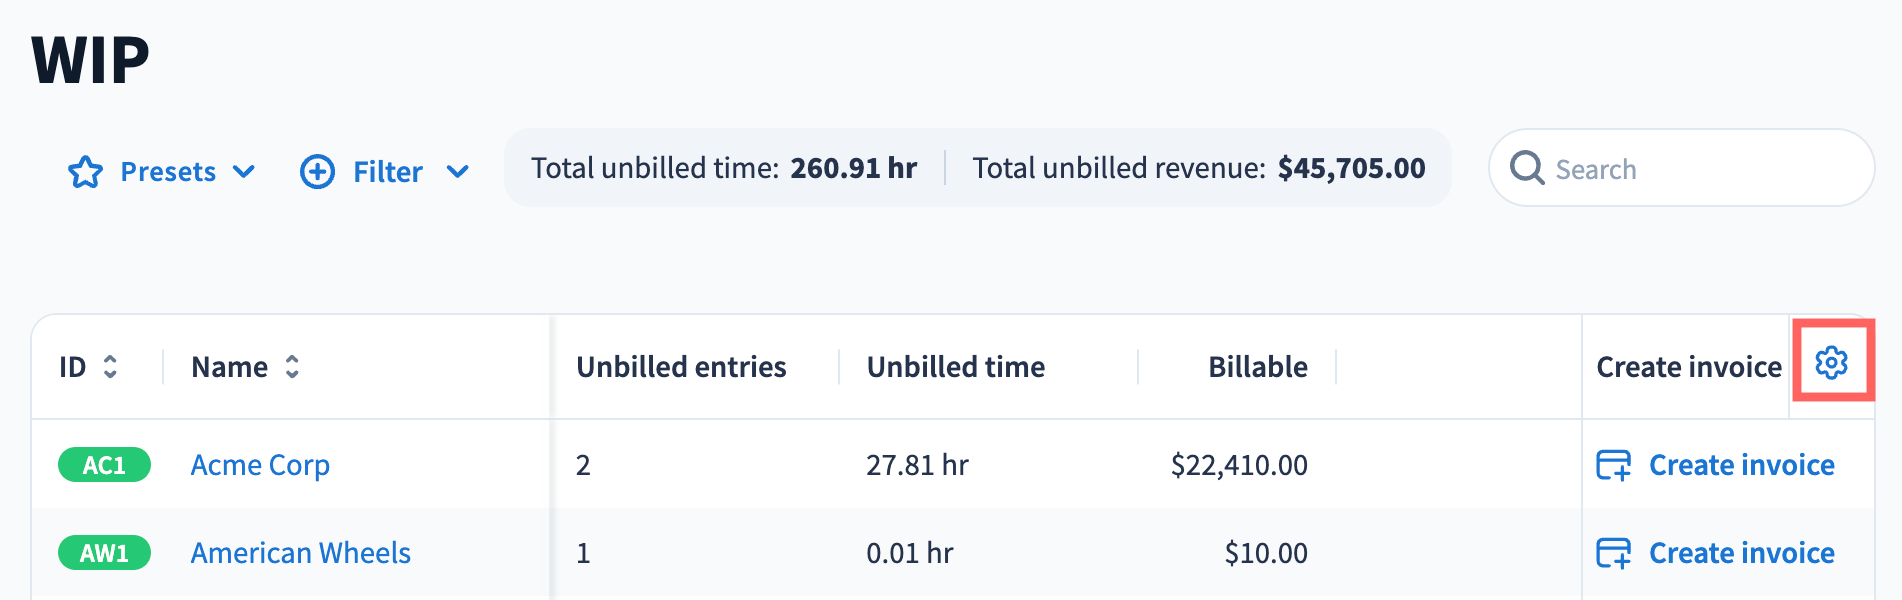Sort table by Name column arrows
1902x600 pixels.
(x=292, y=367)
